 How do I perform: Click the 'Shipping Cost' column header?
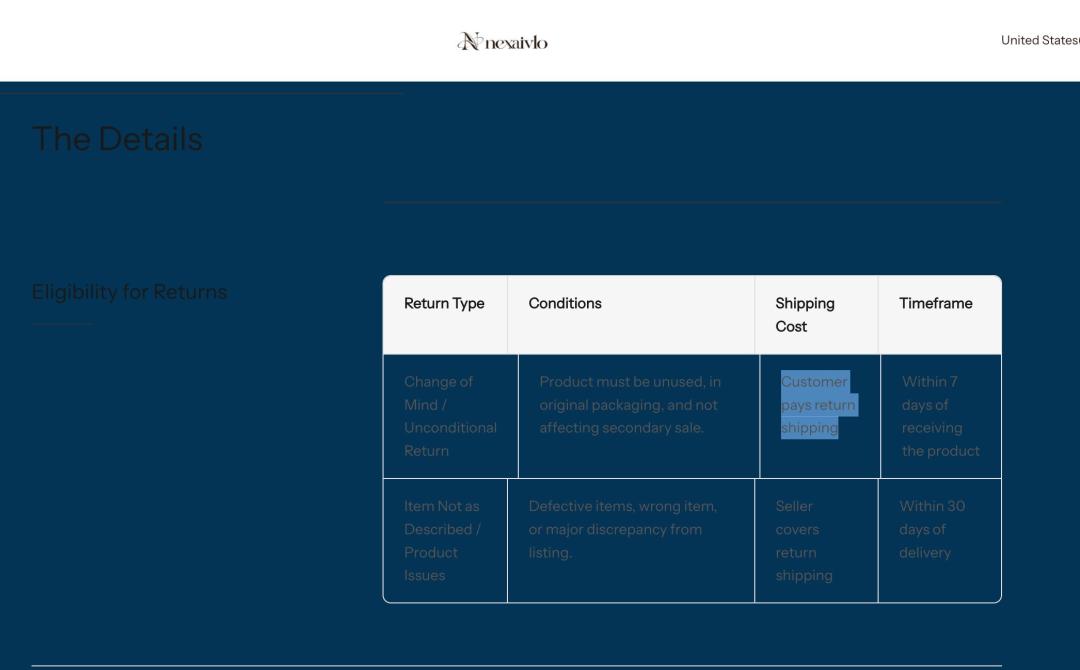[x=816, y=315]
